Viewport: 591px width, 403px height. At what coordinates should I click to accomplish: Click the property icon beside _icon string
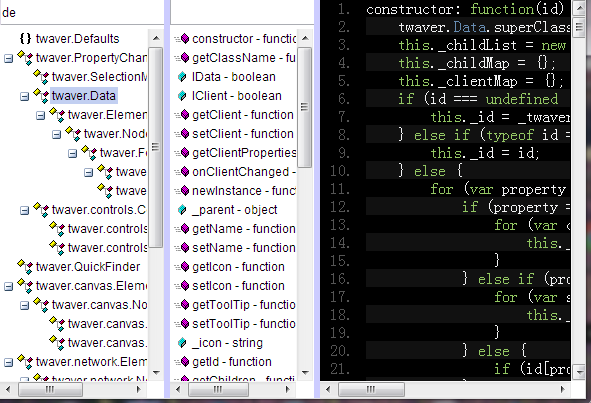(x=182, y=343)
